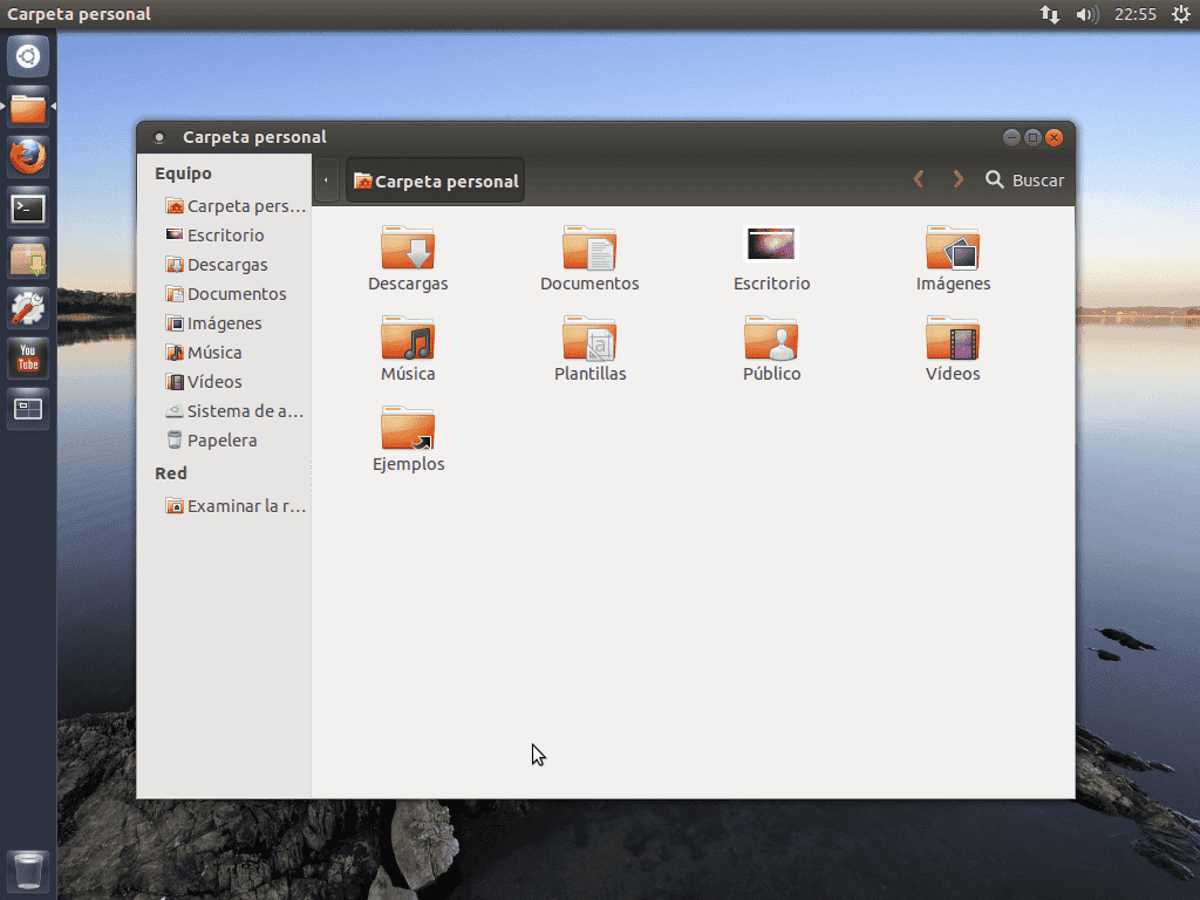Click the small path bar left scroll arrow
This screenshot has height=900, width=1200.
(326, 180)
